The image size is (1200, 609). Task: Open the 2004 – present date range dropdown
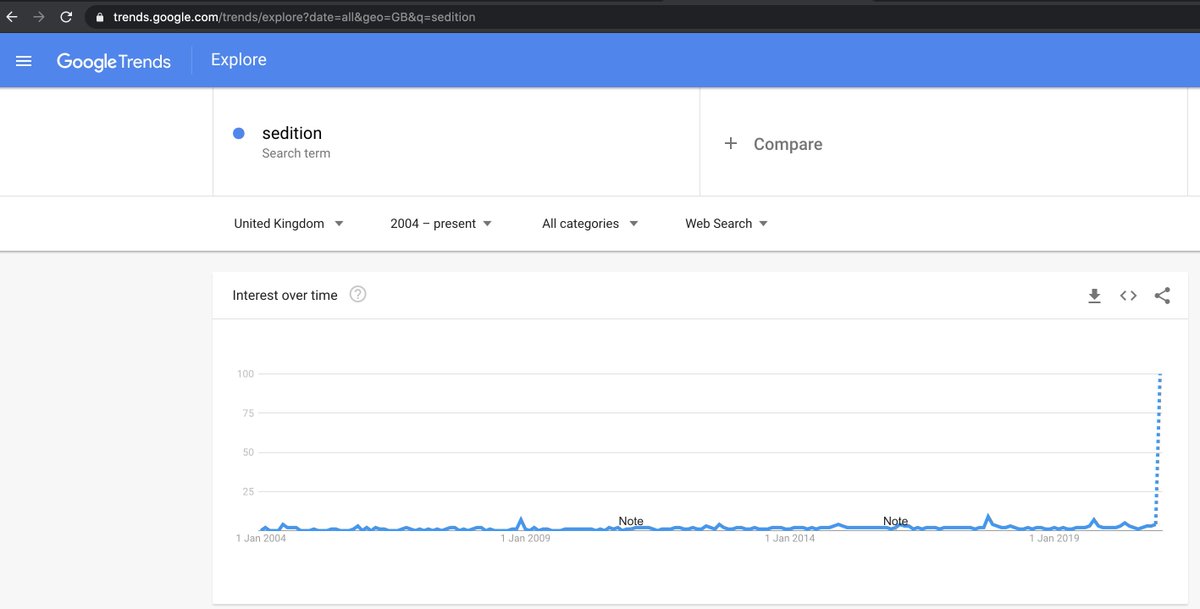[440, 223]
